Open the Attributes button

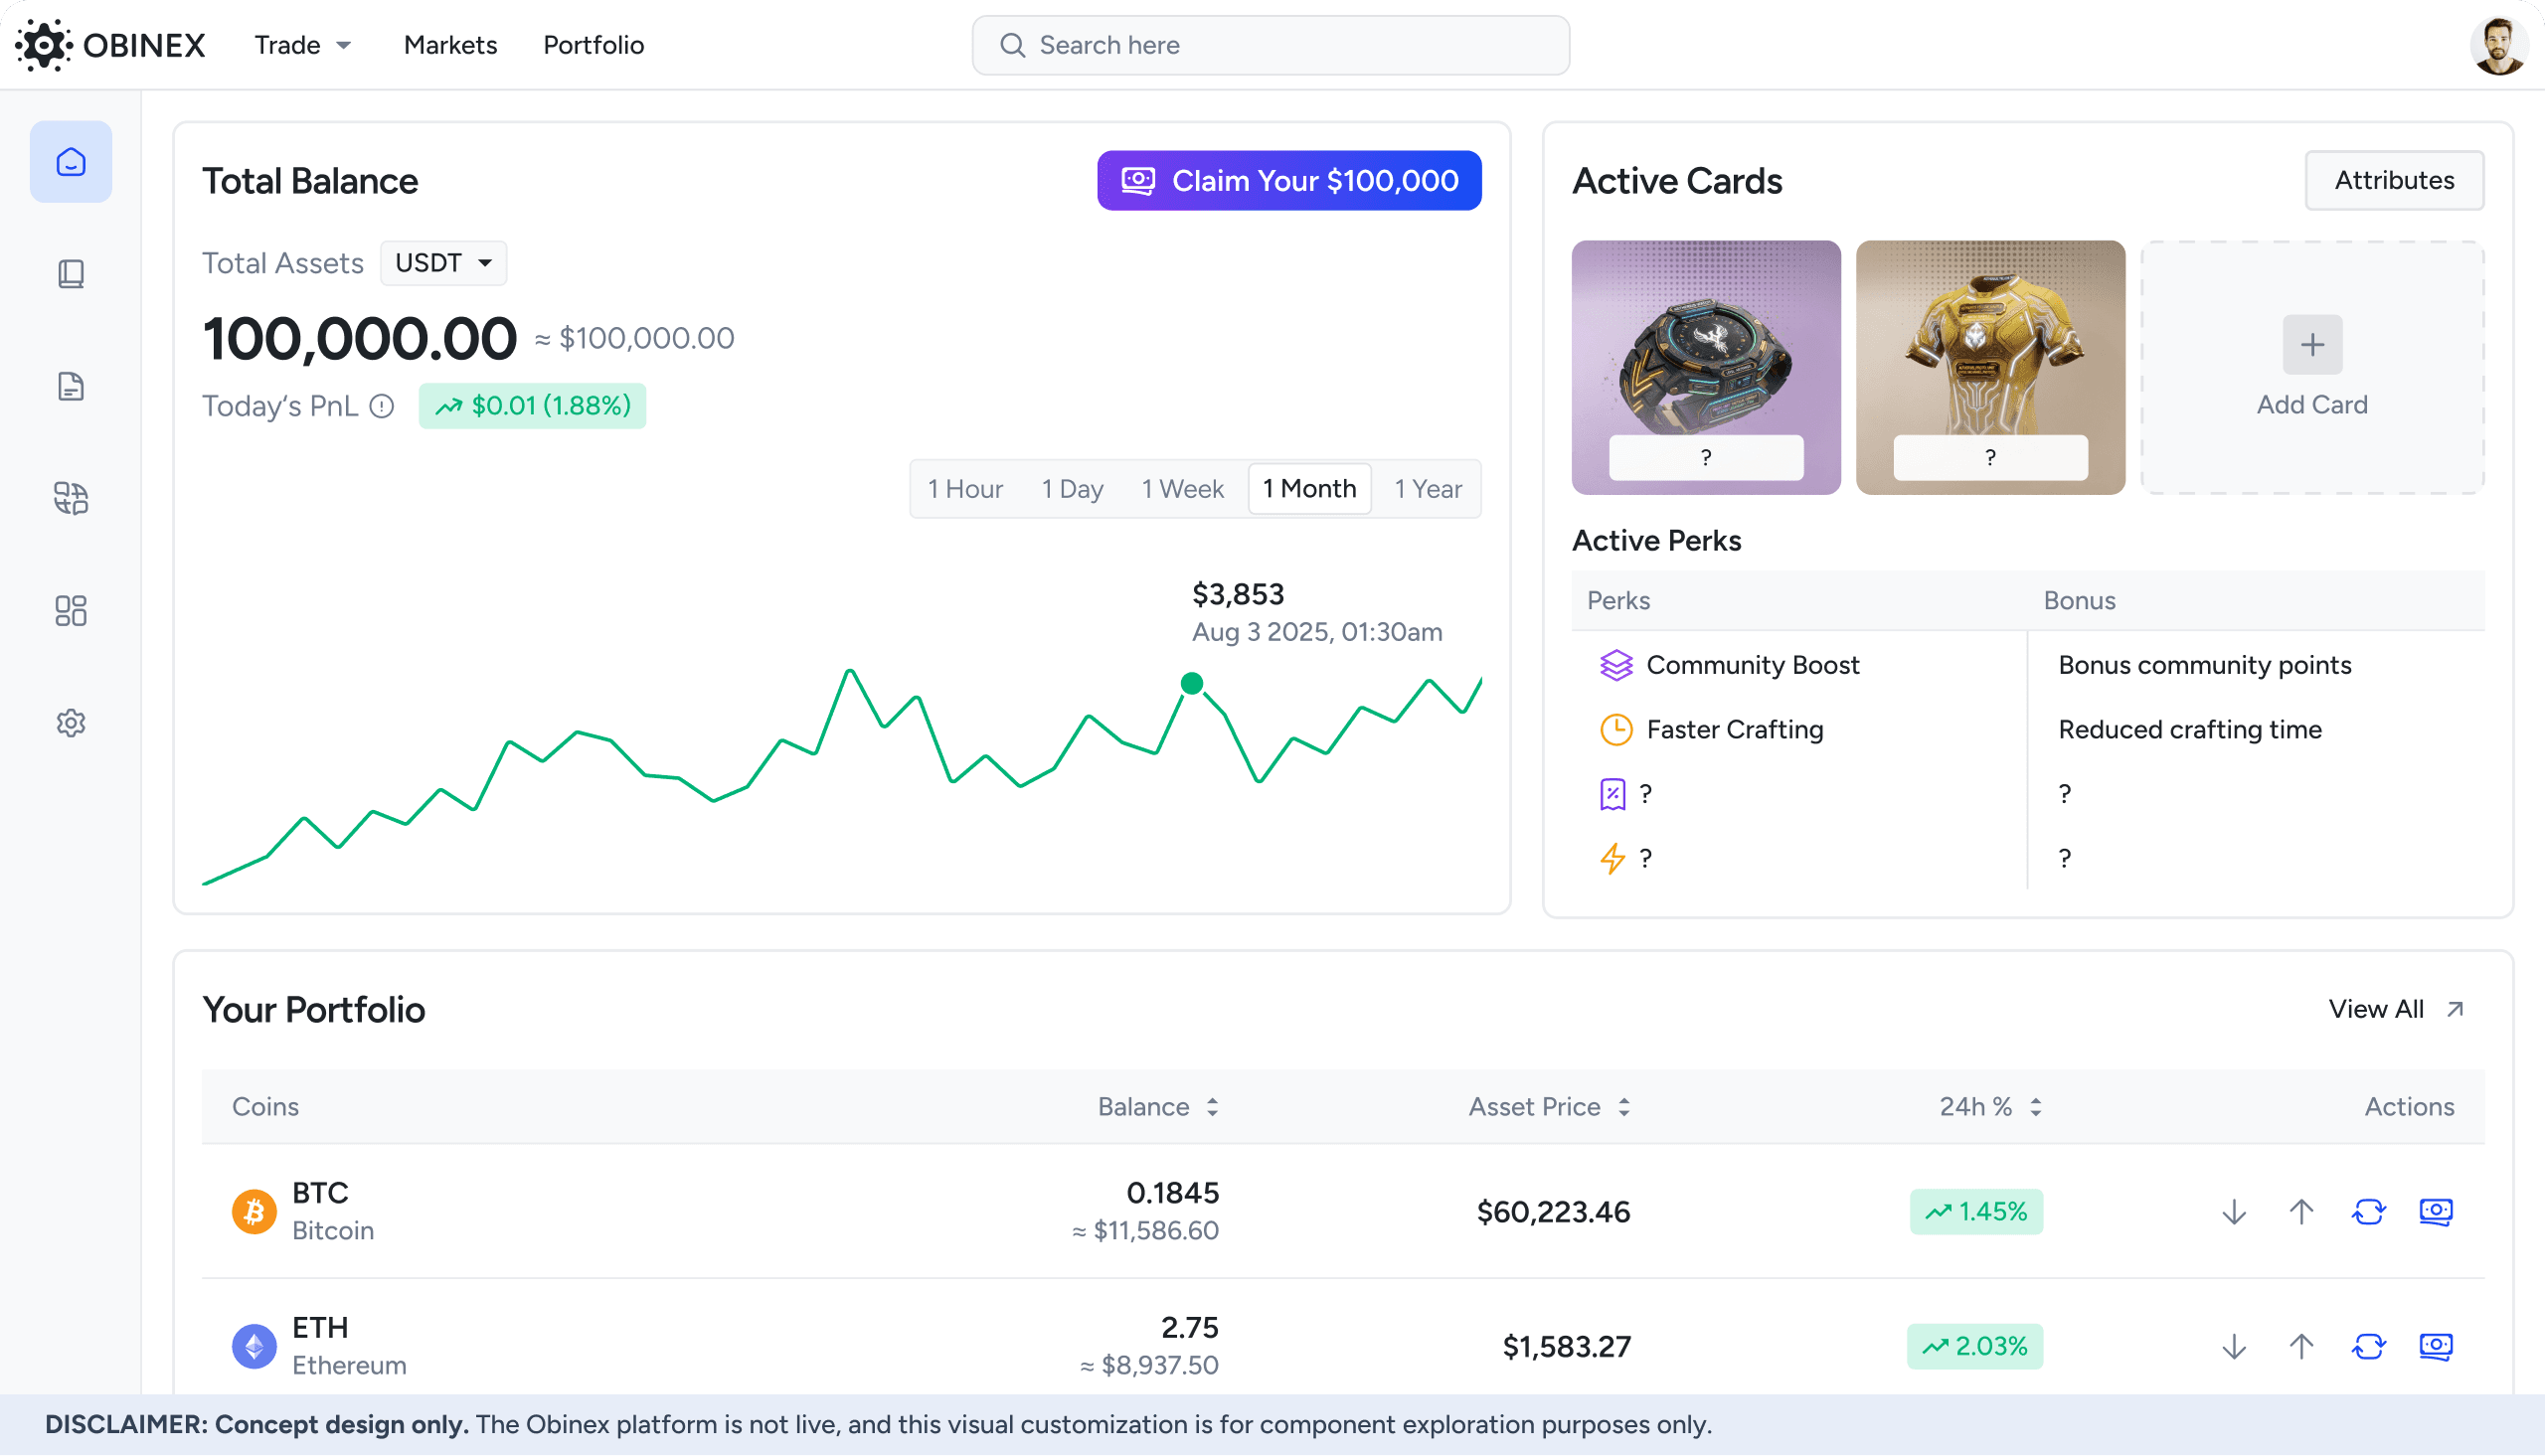point(2394,181)
